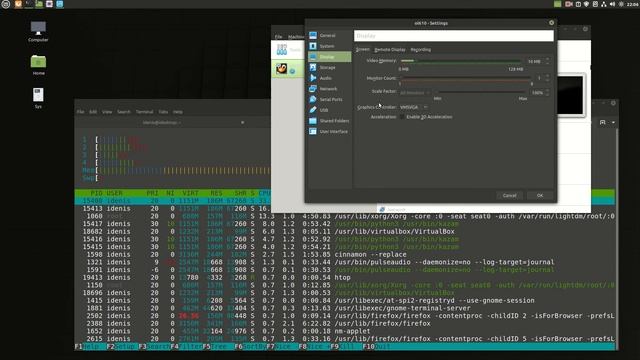Click the green indicator tray icon
The image size is (640, 360).
pos(558,4)
